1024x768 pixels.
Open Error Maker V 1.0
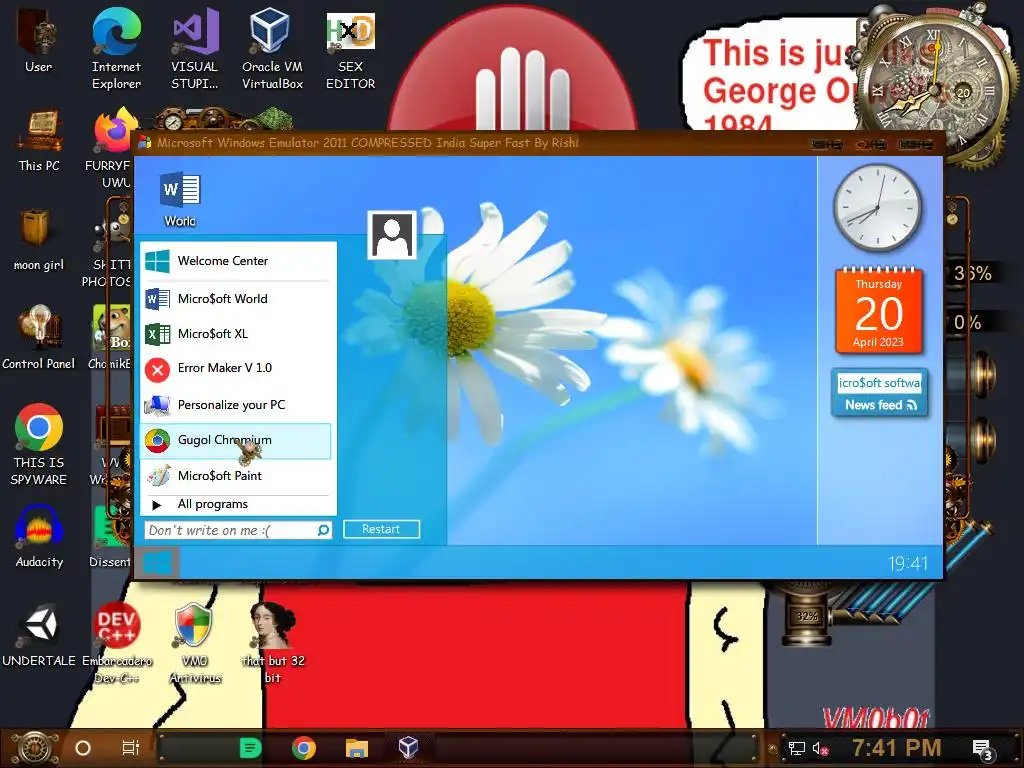tap(238, 368)
